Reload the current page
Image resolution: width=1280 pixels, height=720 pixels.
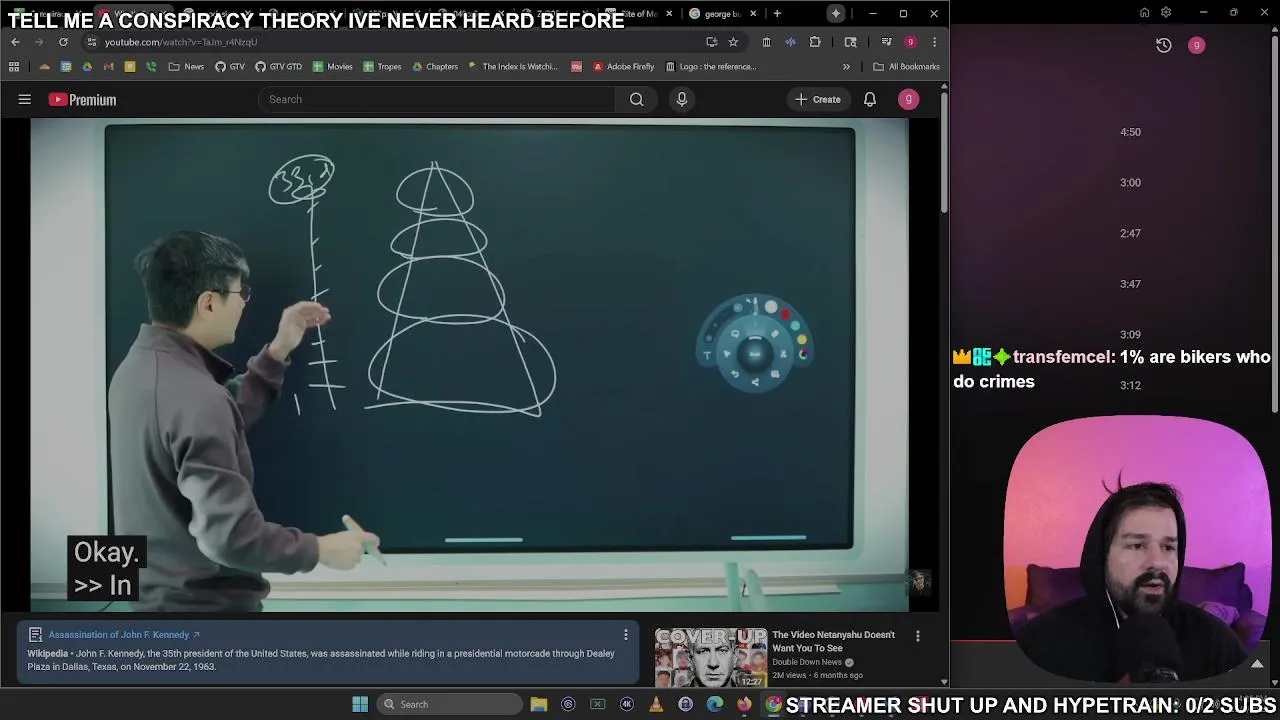click(x=63, y=42)
